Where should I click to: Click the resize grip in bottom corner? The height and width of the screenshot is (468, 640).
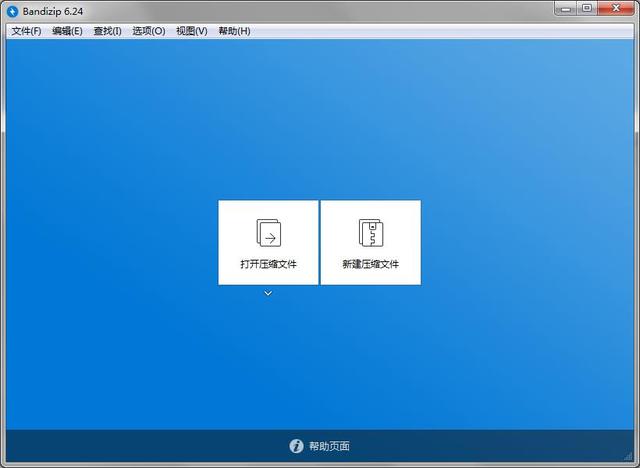628,457
